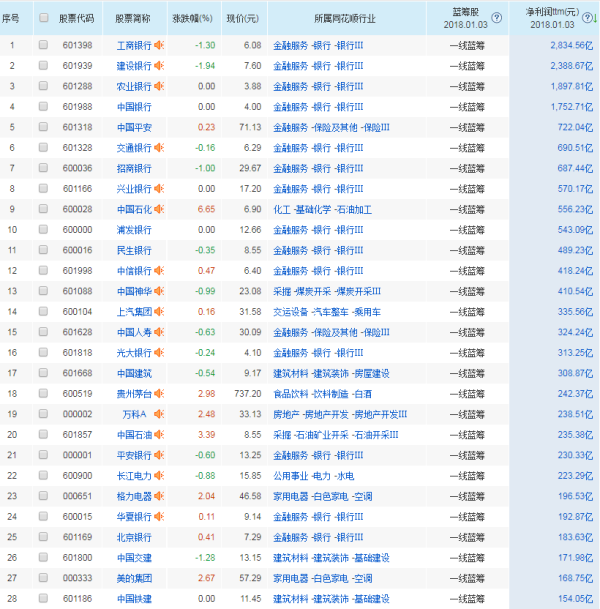
Task: Click green sort arrow on 净利润 column
Action: 595,18
